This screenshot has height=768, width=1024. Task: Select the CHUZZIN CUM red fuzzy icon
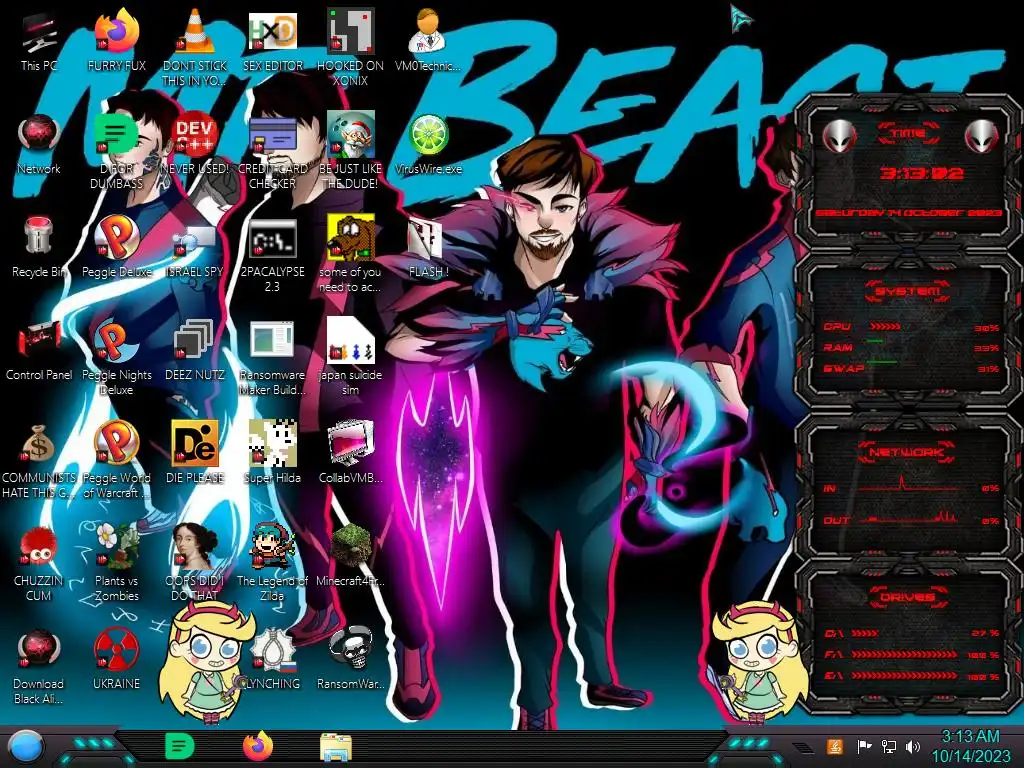click(x=39, y=564)
